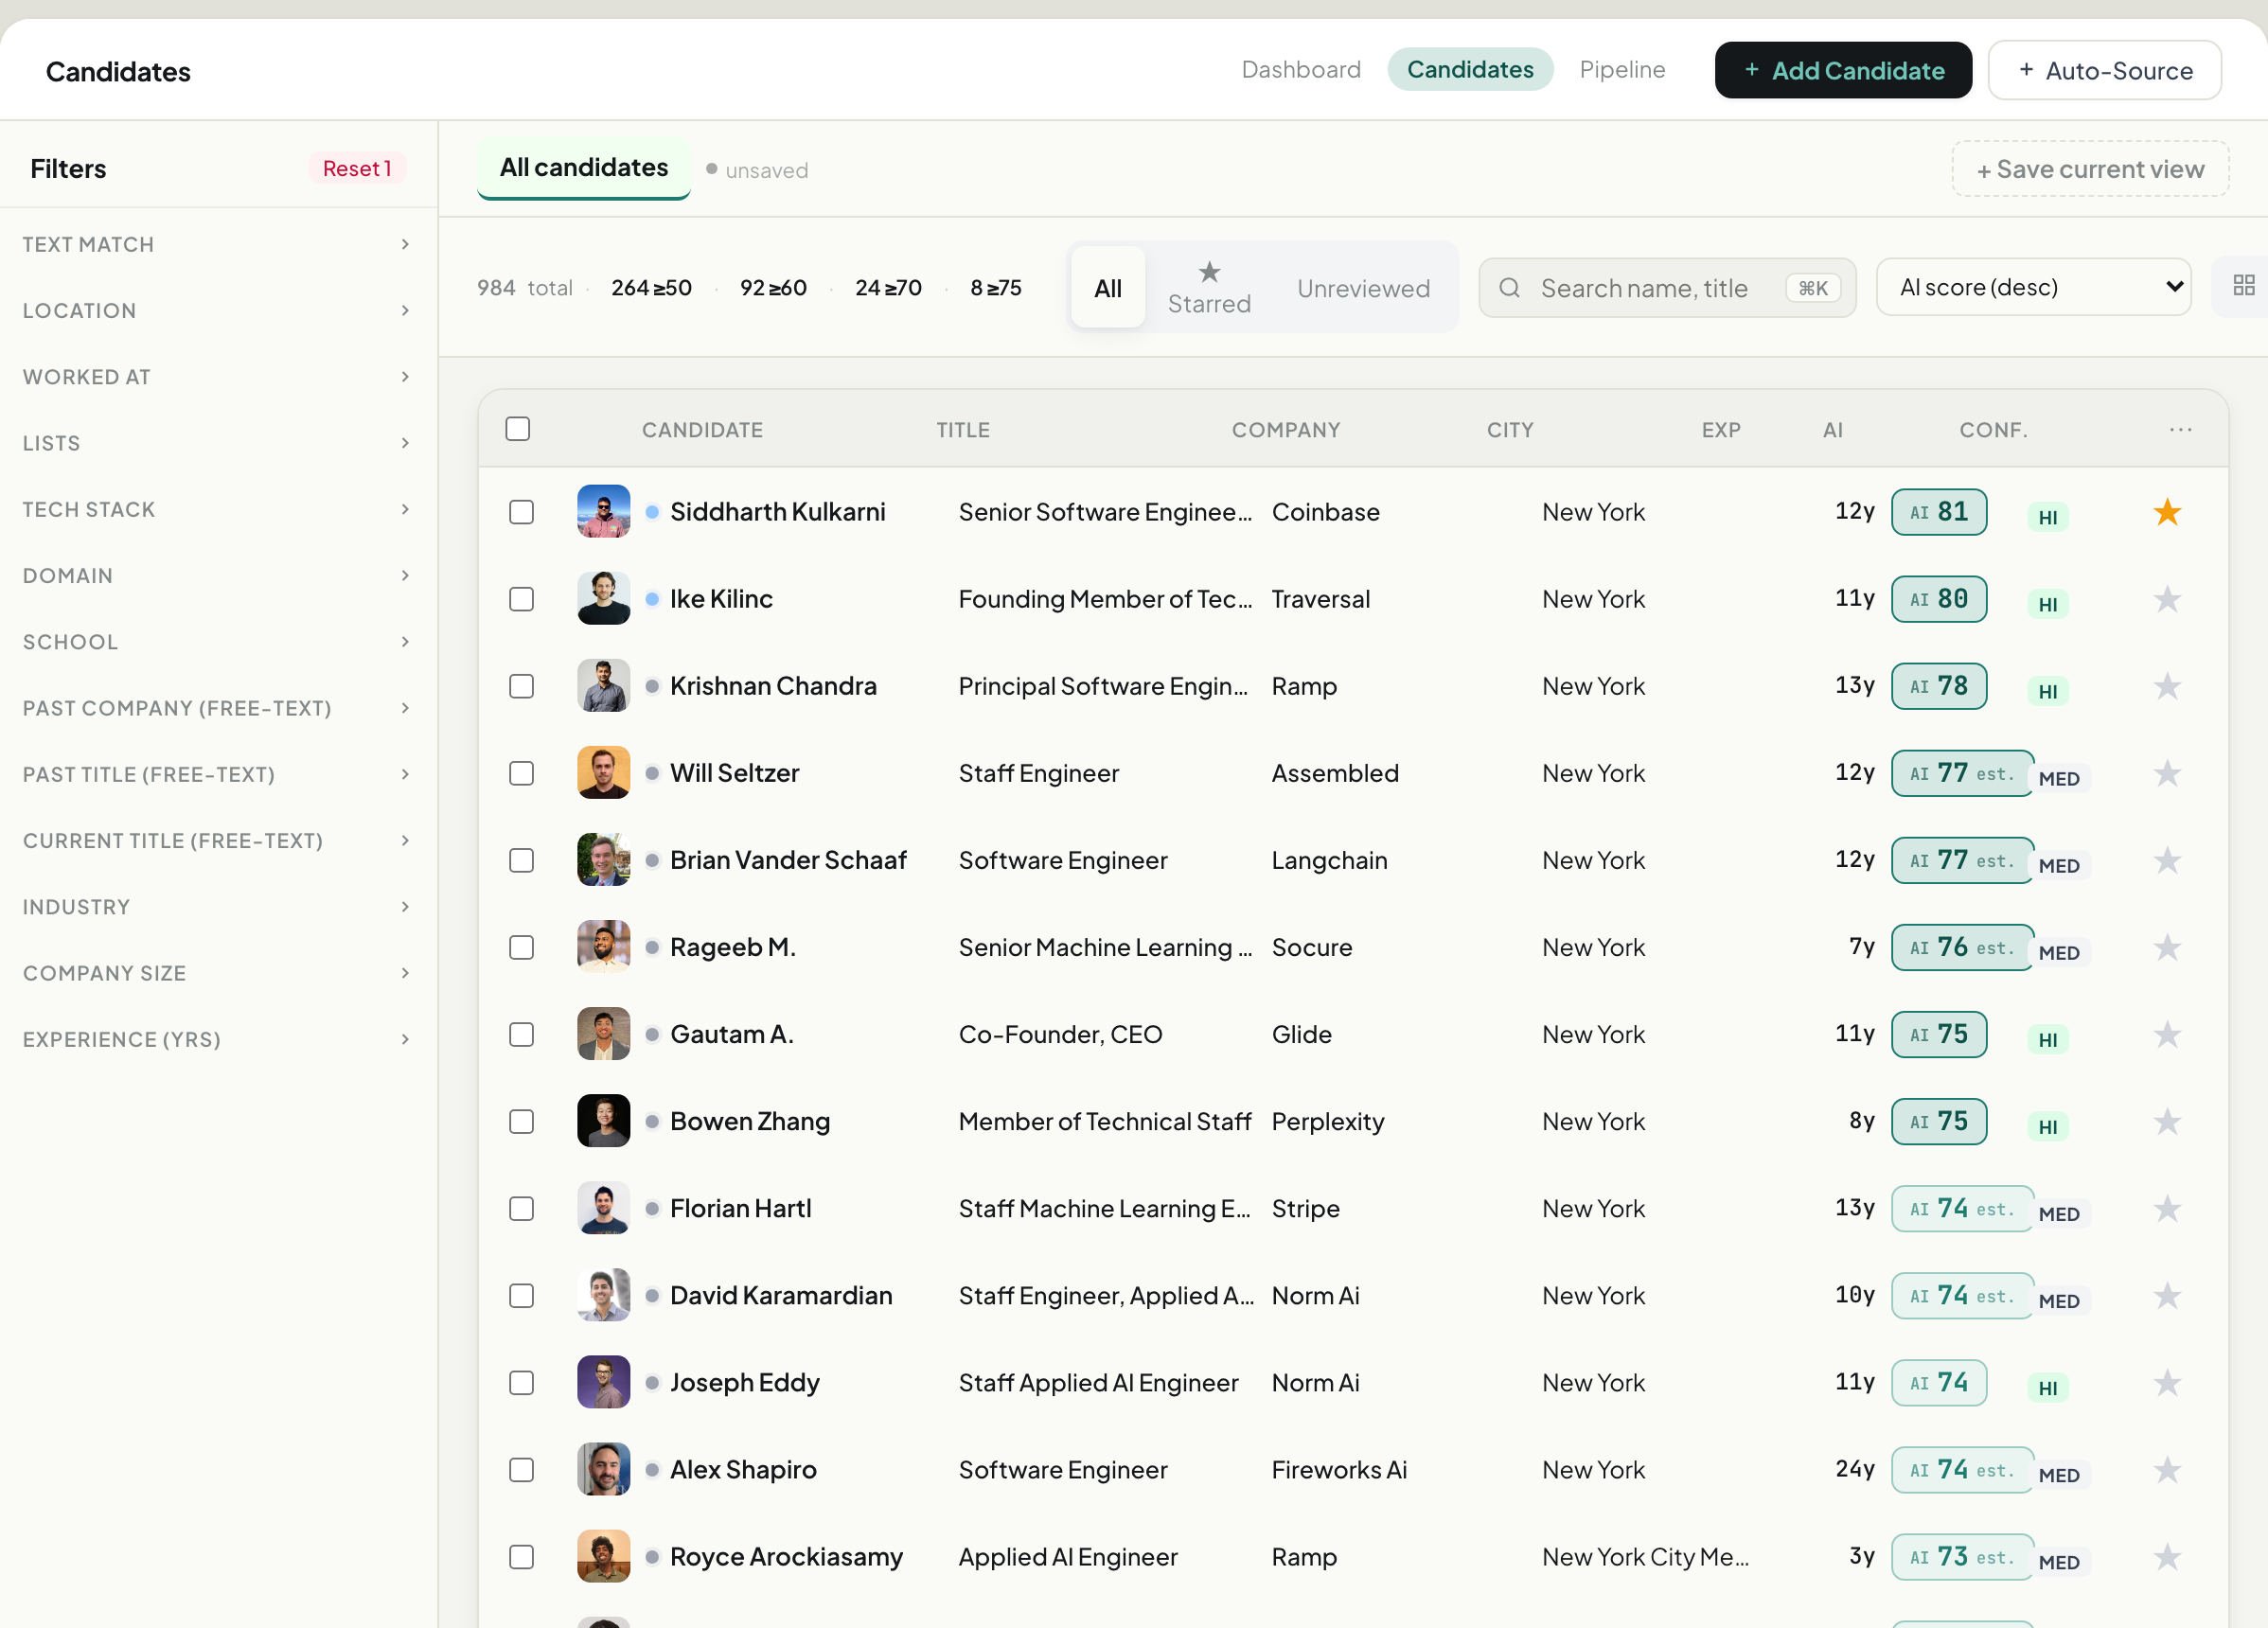Expand the Location filter
This screenshot has width=2268, height=1628.
tap(218, 310)
